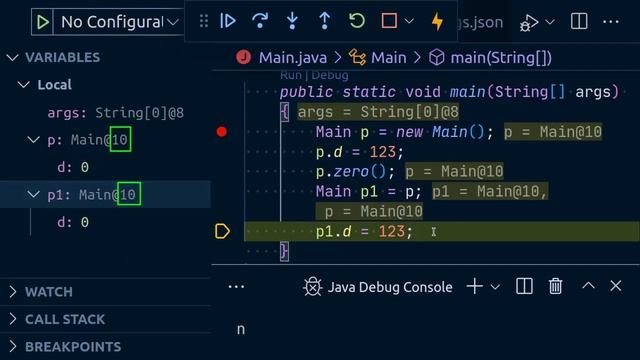Kill terminal with trash icon
The height and width of the screenshot is (360, 640).
click(556, 286)
